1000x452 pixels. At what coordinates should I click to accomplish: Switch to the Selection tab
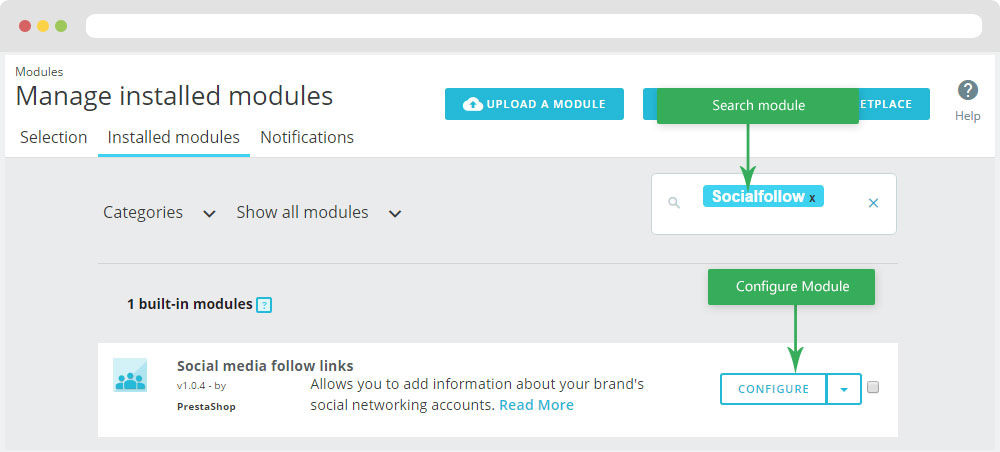coord(53,138)
